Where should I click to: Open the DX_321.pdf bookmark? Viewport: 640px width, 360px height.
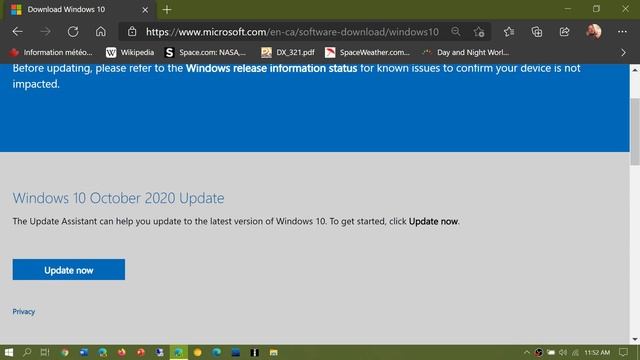(x=288, y=52)
